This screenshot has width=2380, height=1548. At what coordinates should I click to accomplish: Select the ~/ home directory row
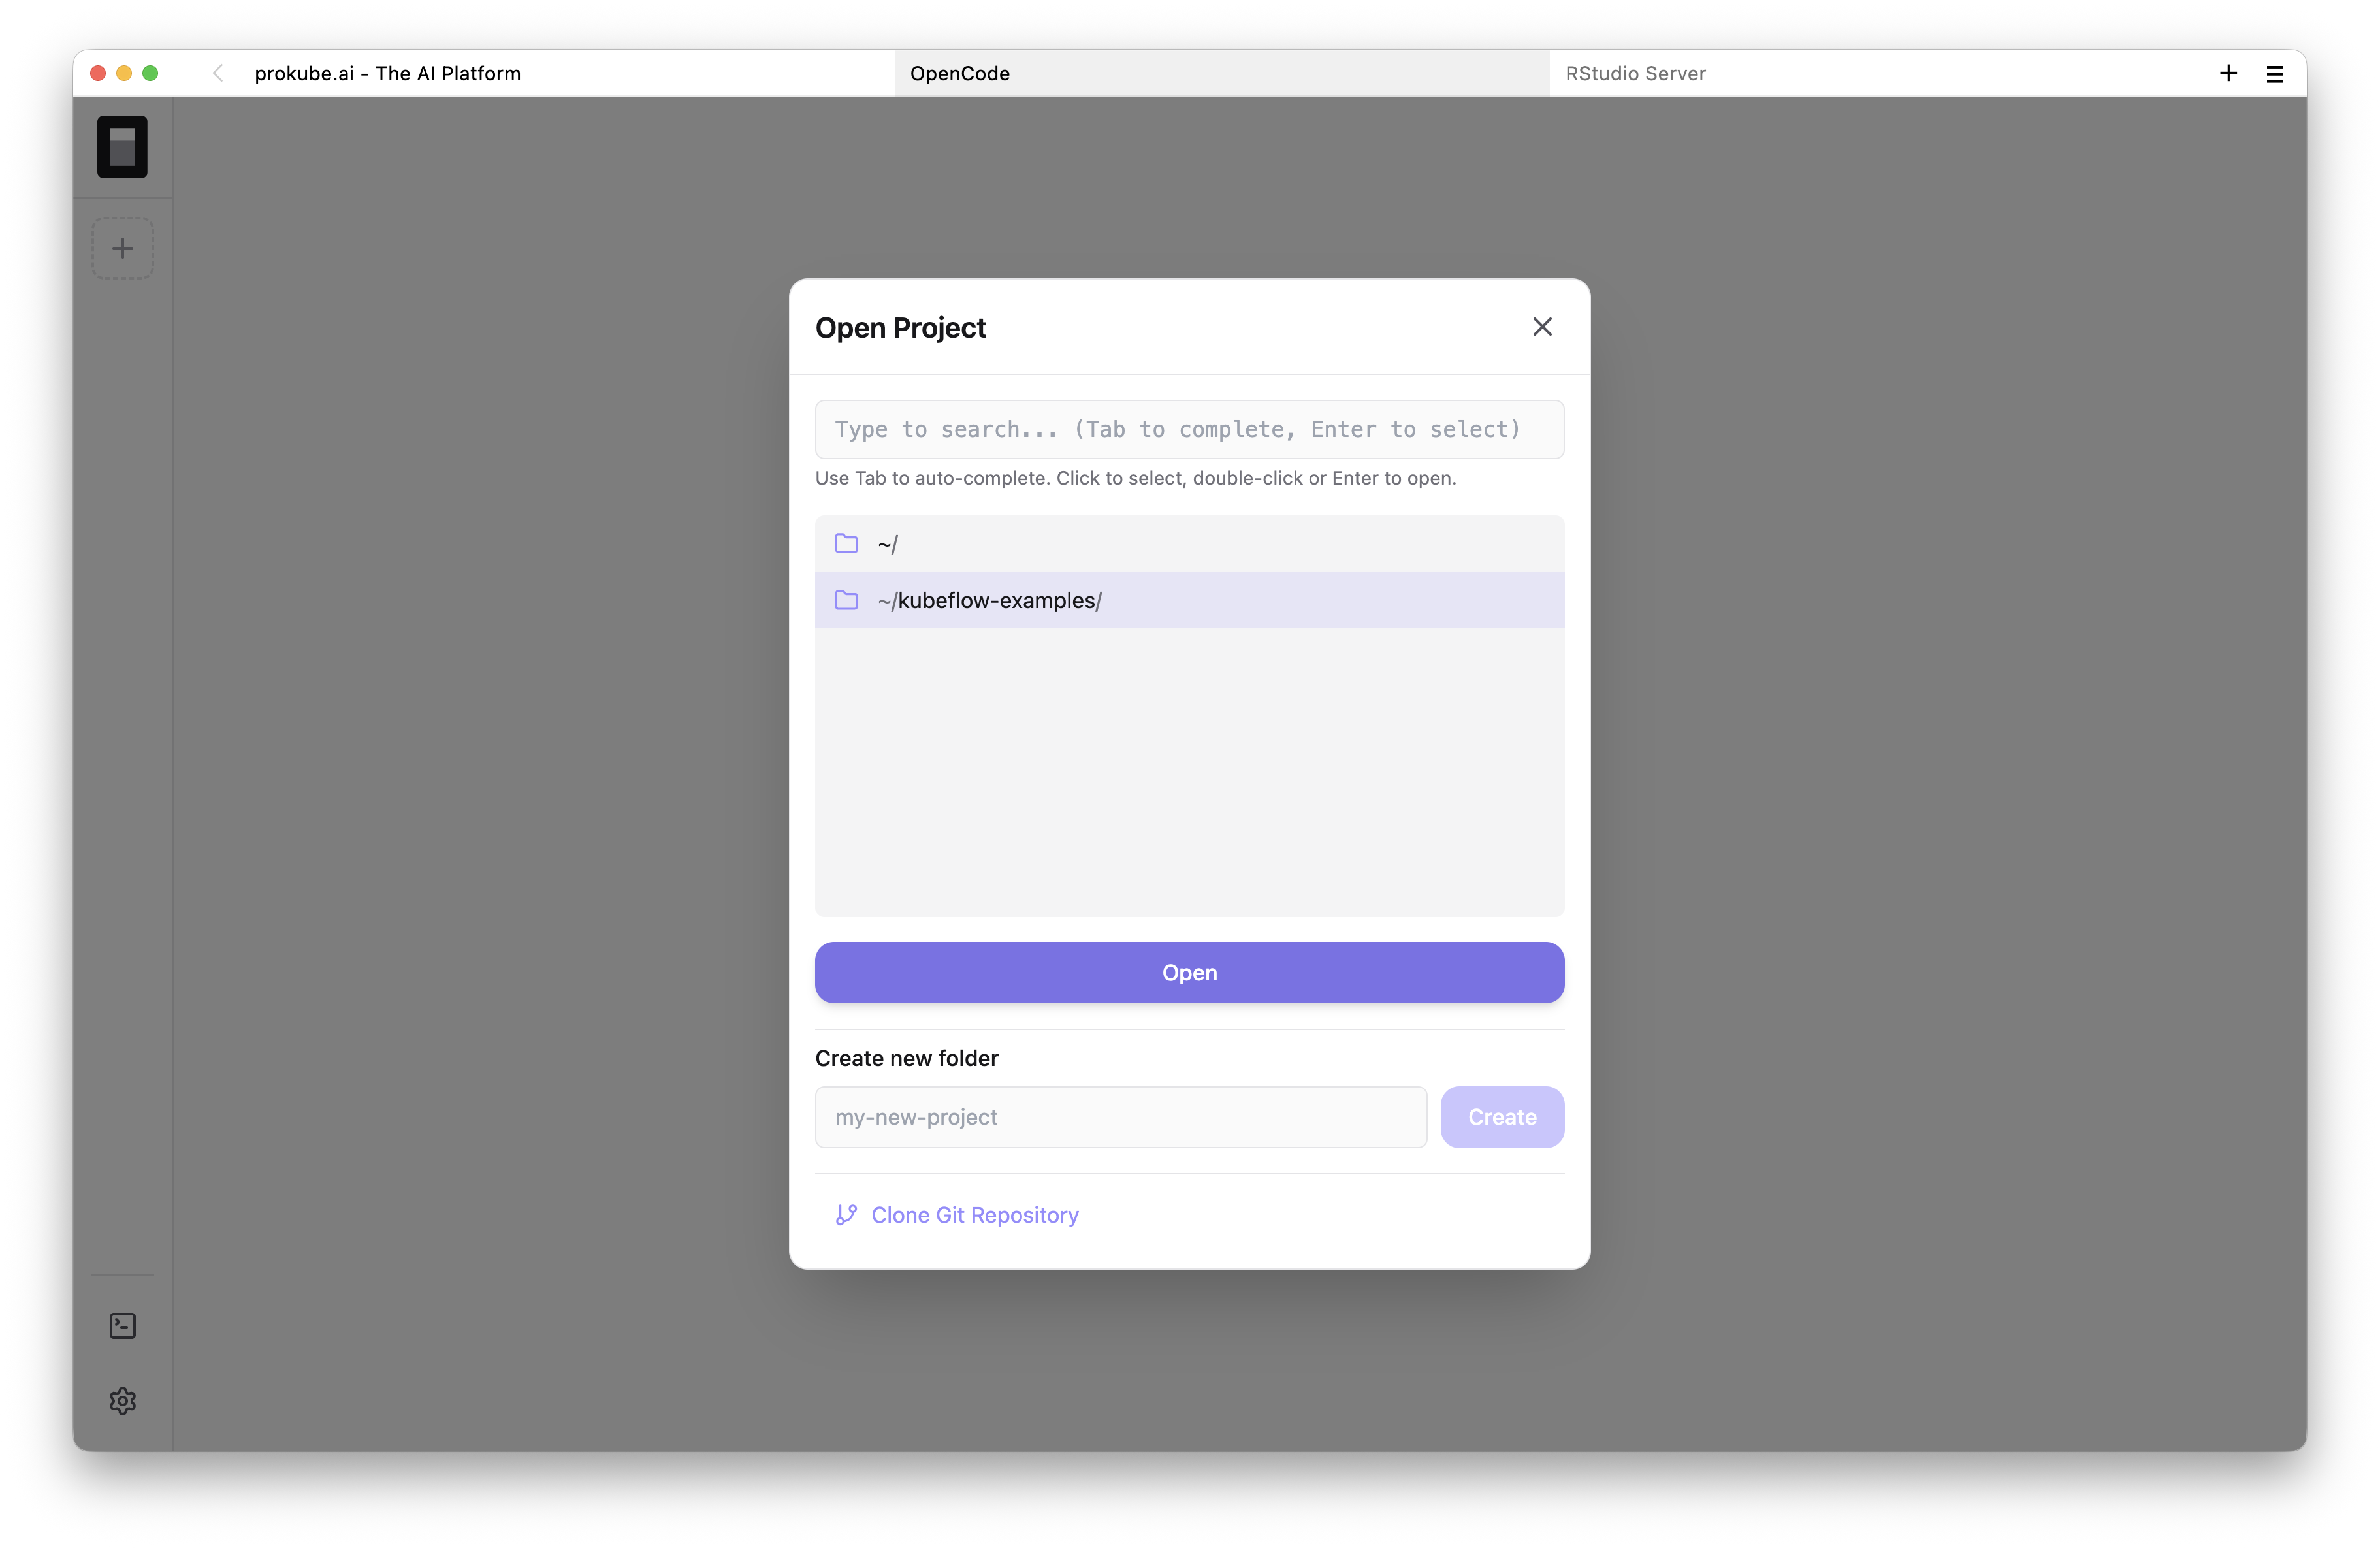pyautogui.click(x=1189, y=544)
